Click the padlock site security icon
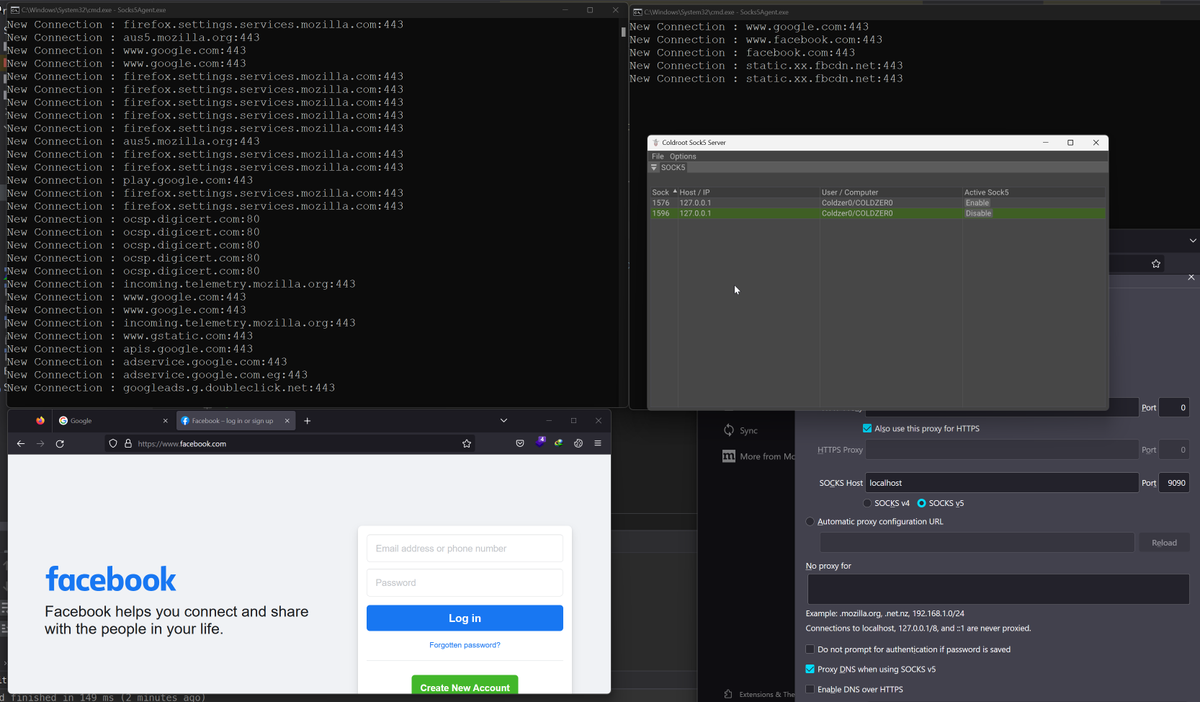The image size is (1200, 702). point(128,443)
